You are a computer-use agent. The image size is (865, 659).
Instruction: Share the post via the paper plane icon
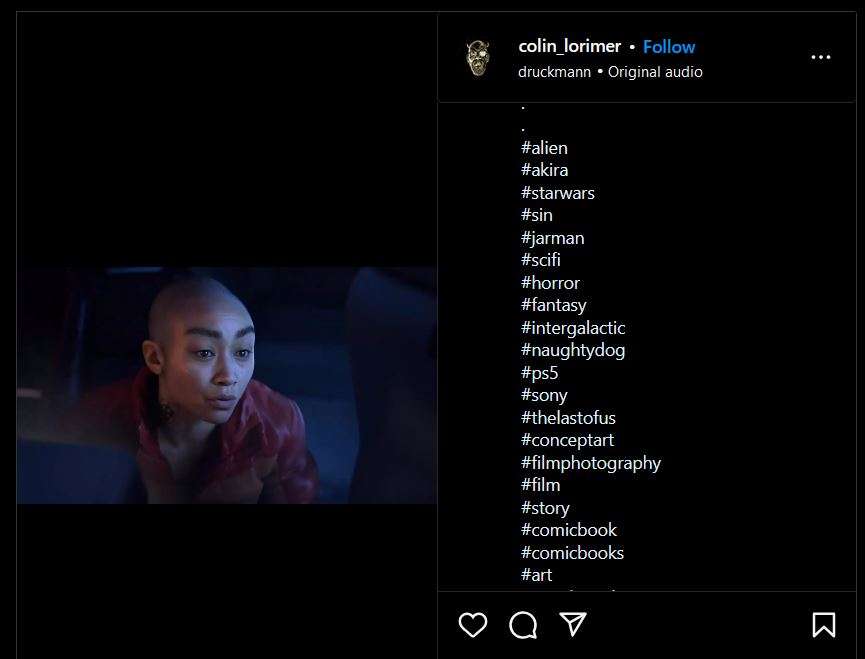pyautogui.click(x=573, y=624)
